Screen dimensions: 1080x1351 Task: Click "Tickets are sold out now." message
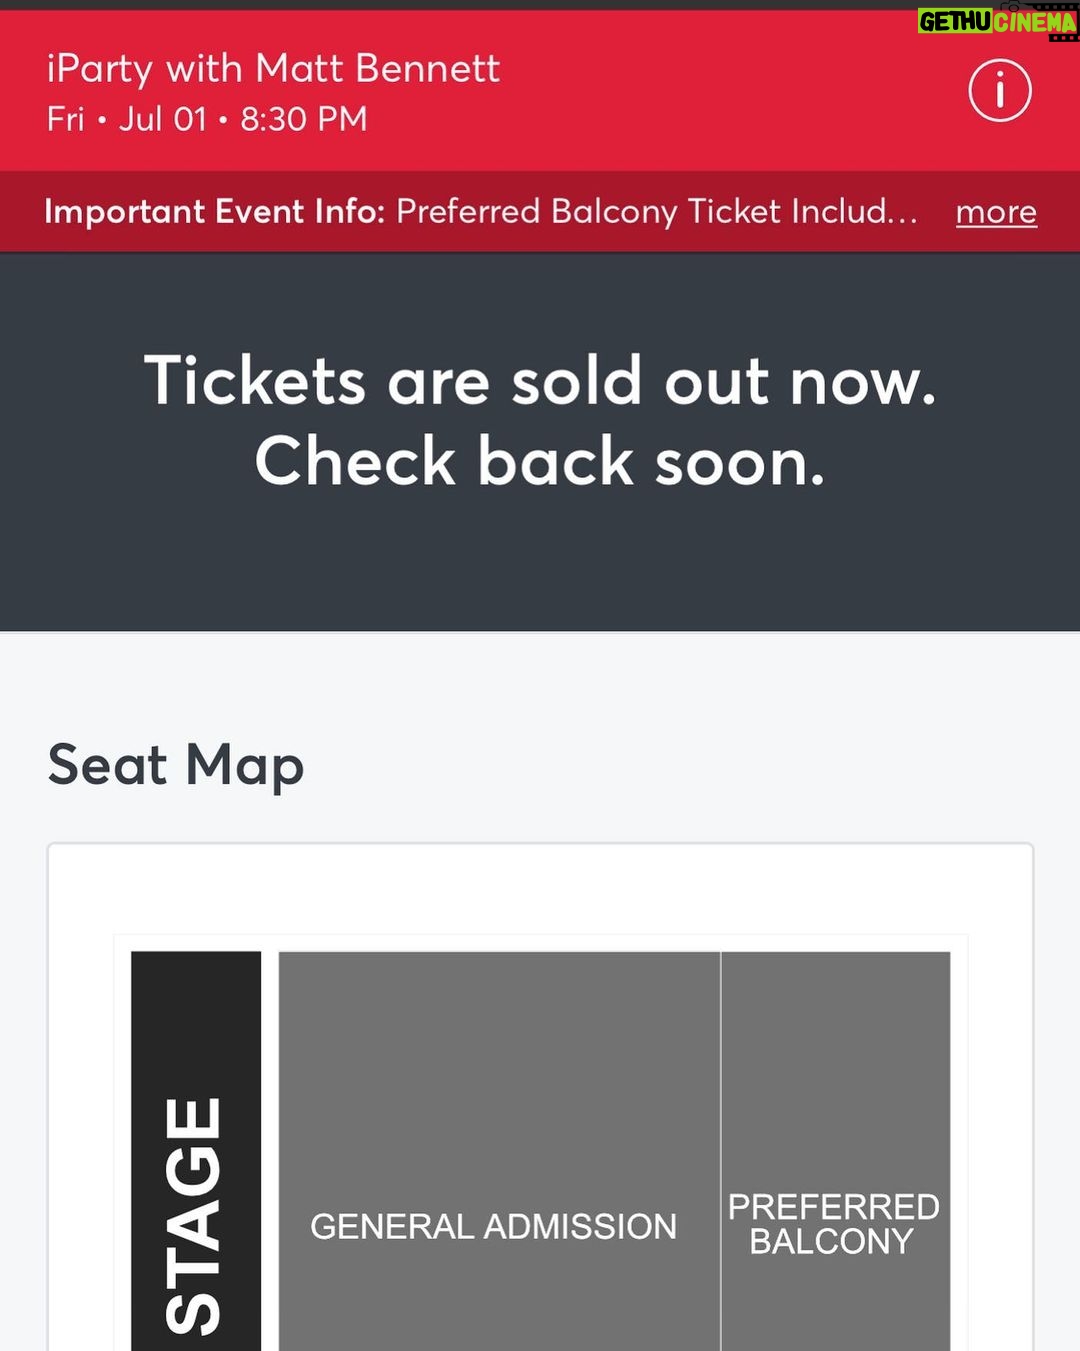[x=540, y=381]
